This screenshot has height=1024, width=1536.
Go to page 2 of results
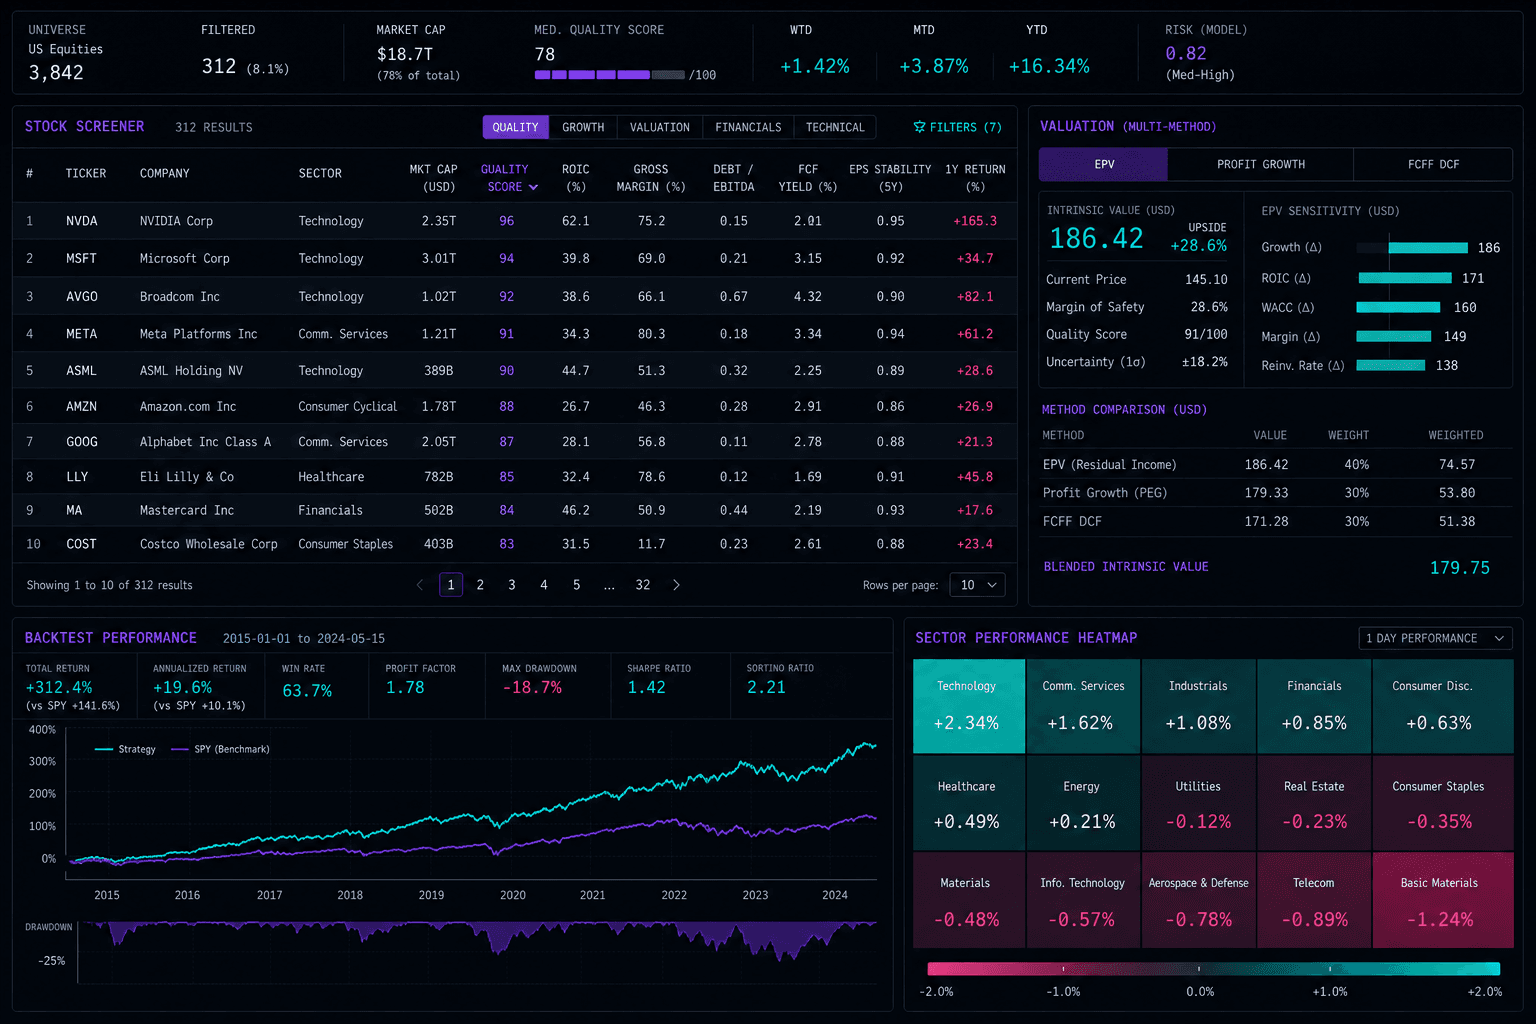tap(480, 585)
